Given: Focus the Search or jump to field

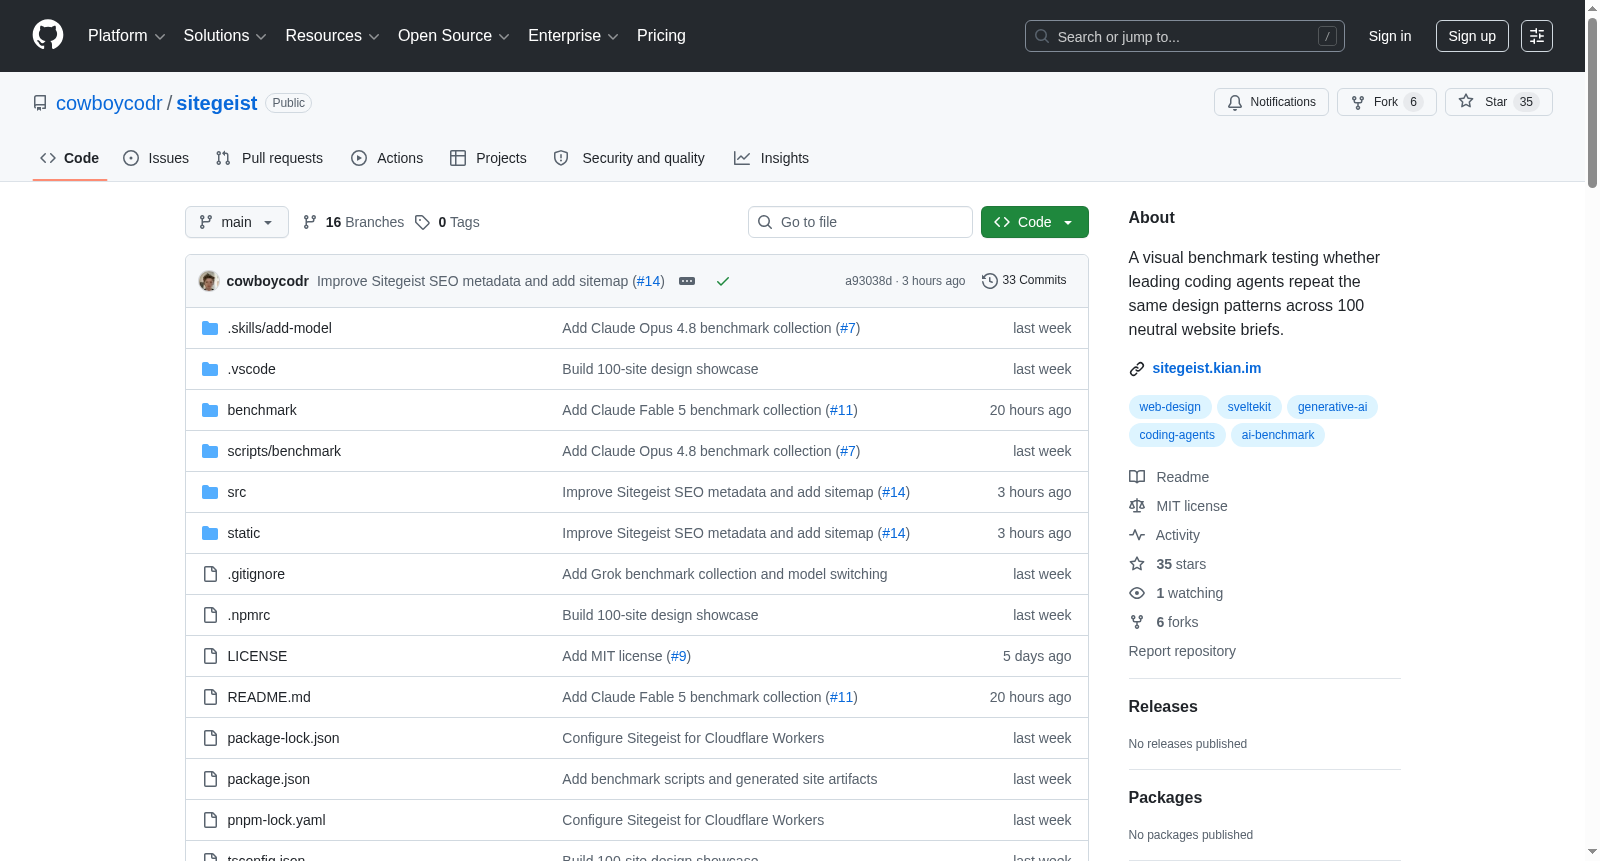Looking at the screenshot, I should coord(1185,36).
